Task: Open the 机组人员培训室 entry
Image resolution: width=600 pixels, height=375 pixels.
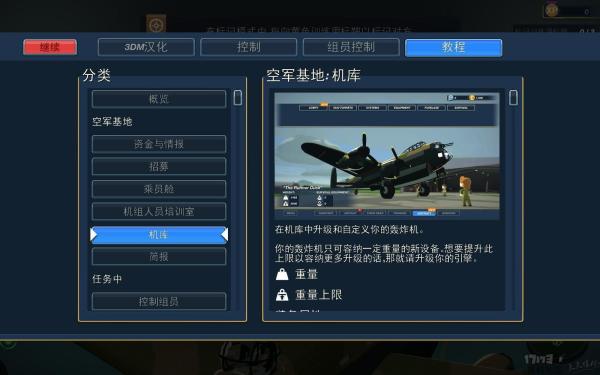Action: pos(159,212)
